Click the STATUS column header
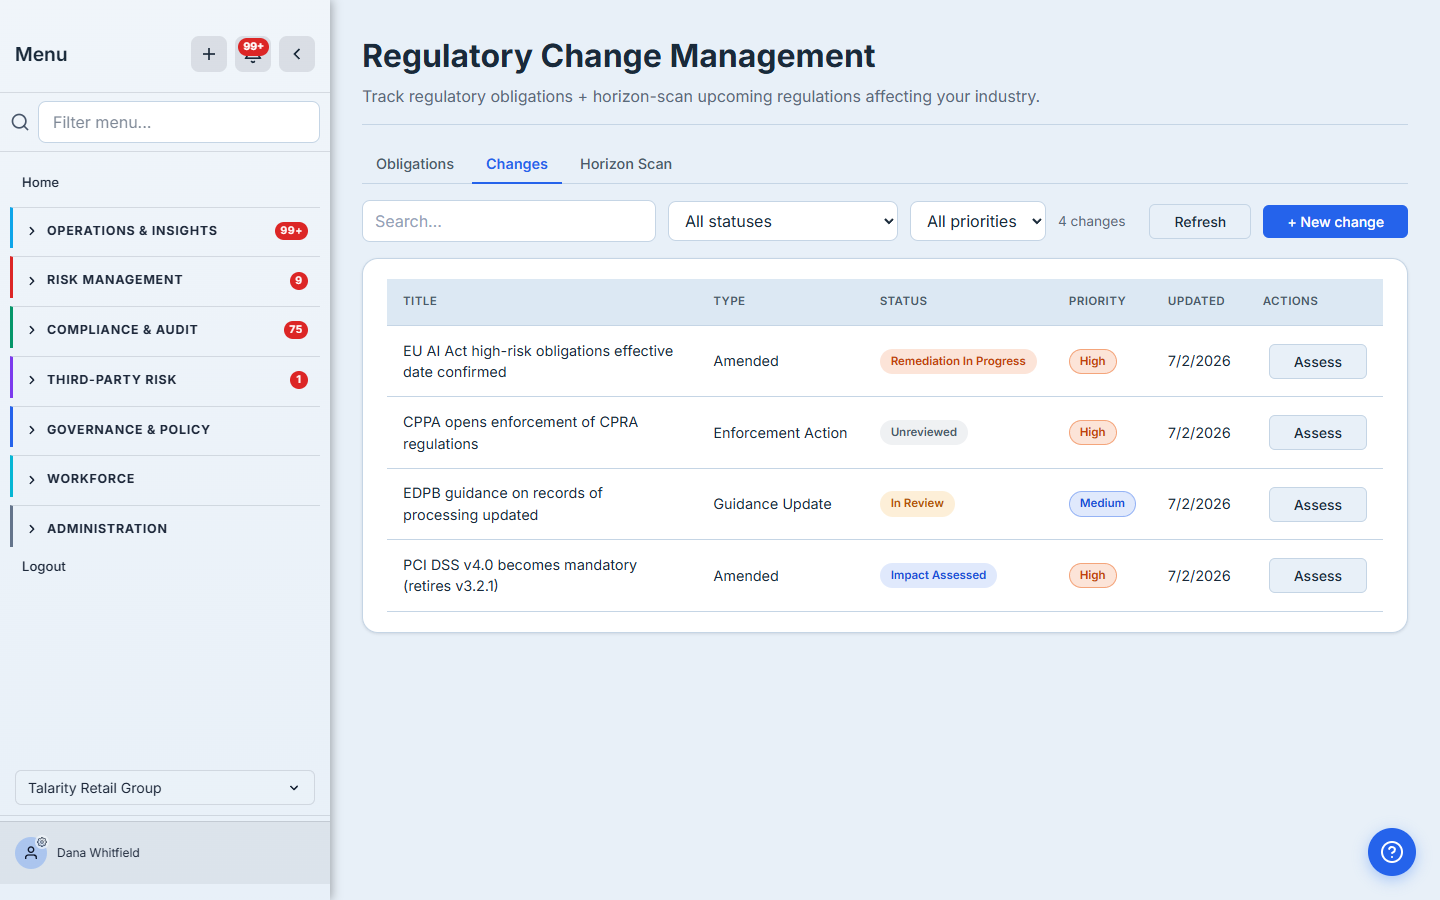This screenshot has height=900, width=1440. pyautogui.click(x=903, y=301)
